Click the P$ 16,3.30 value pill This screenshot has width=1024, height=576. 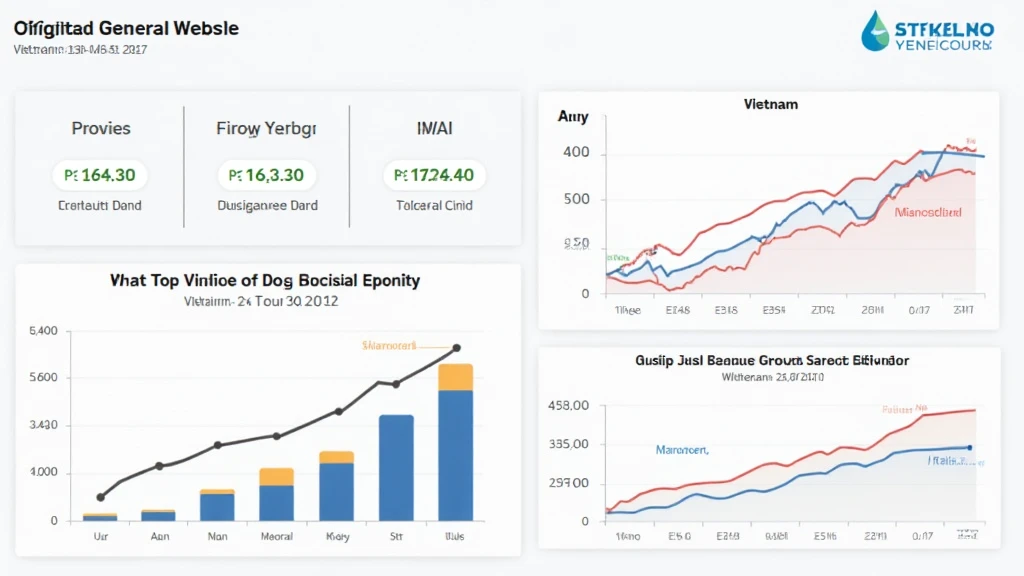pyautogui.click(x=267, y=175)
